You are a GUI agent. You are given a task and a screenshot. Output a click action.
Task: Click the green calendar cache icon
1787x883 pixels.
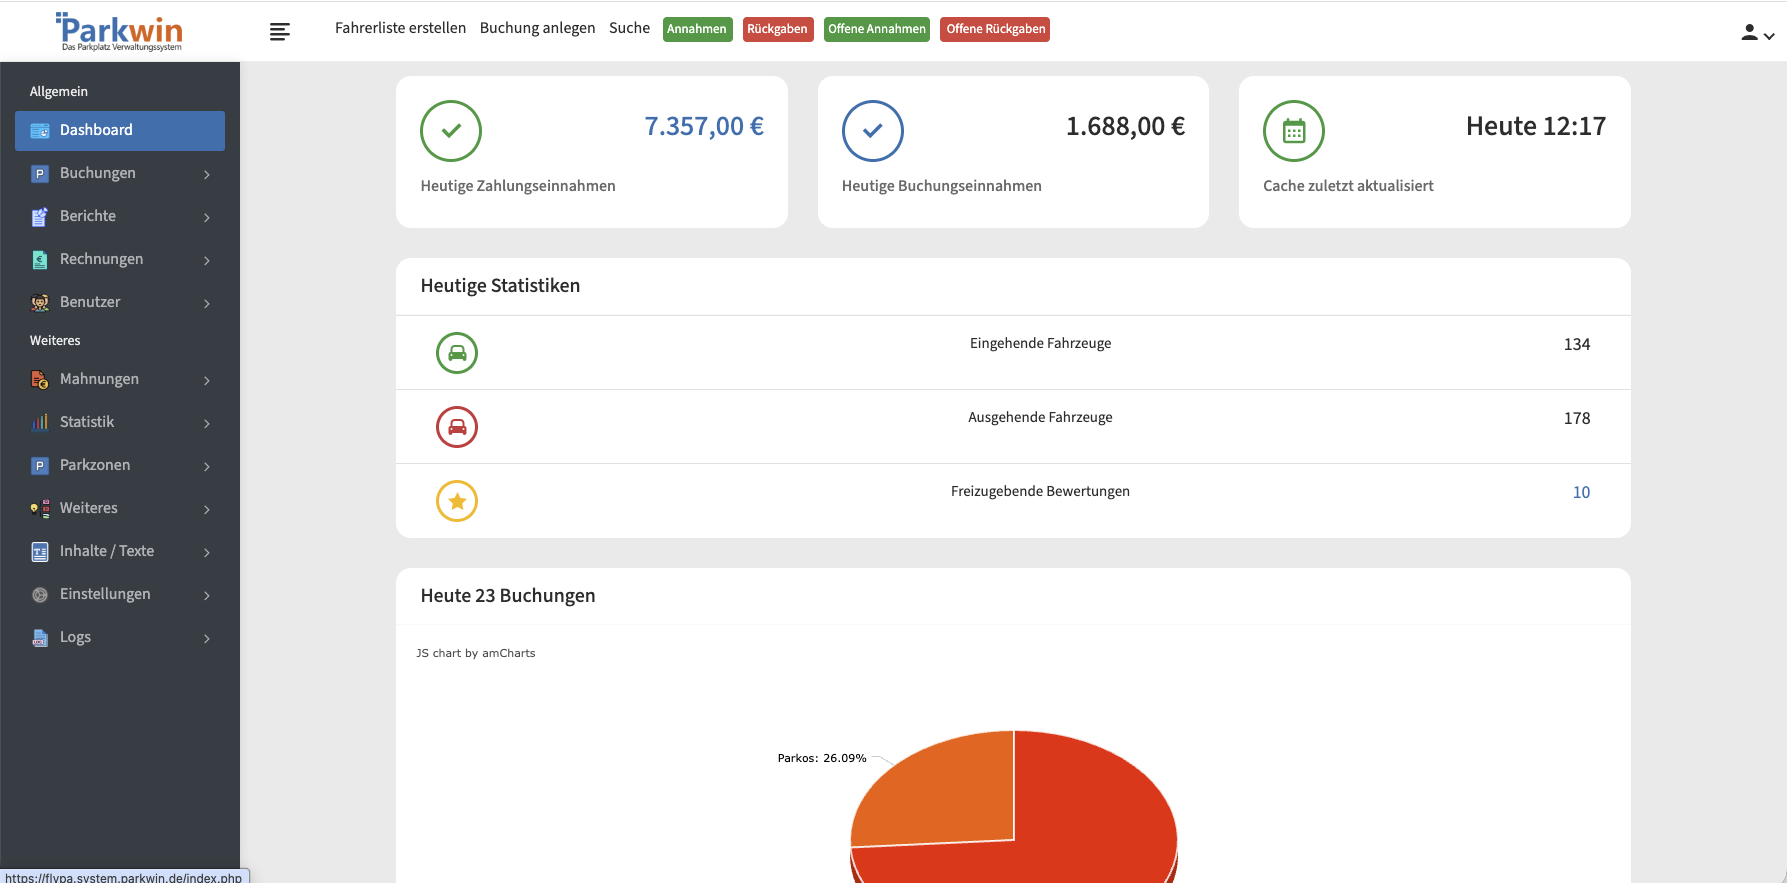pos(1294,131)
